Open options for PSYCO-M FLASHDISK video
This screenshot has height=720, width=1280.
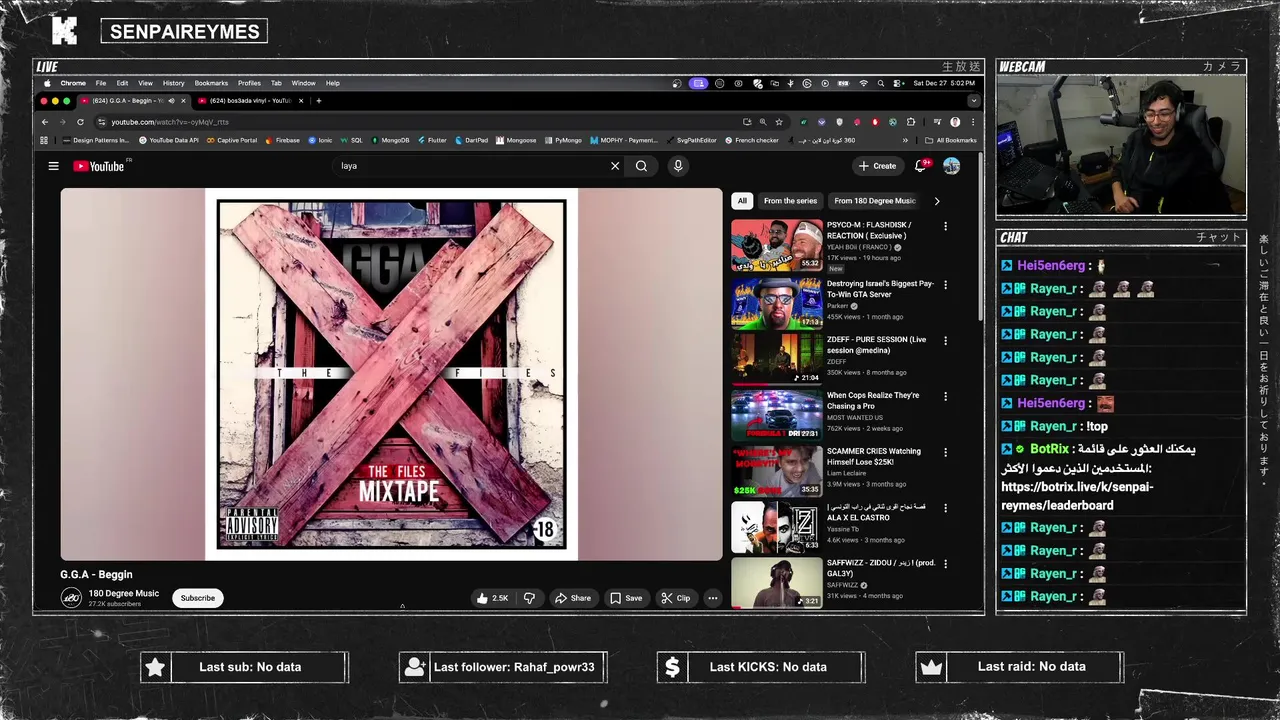(x=945, y=226)
